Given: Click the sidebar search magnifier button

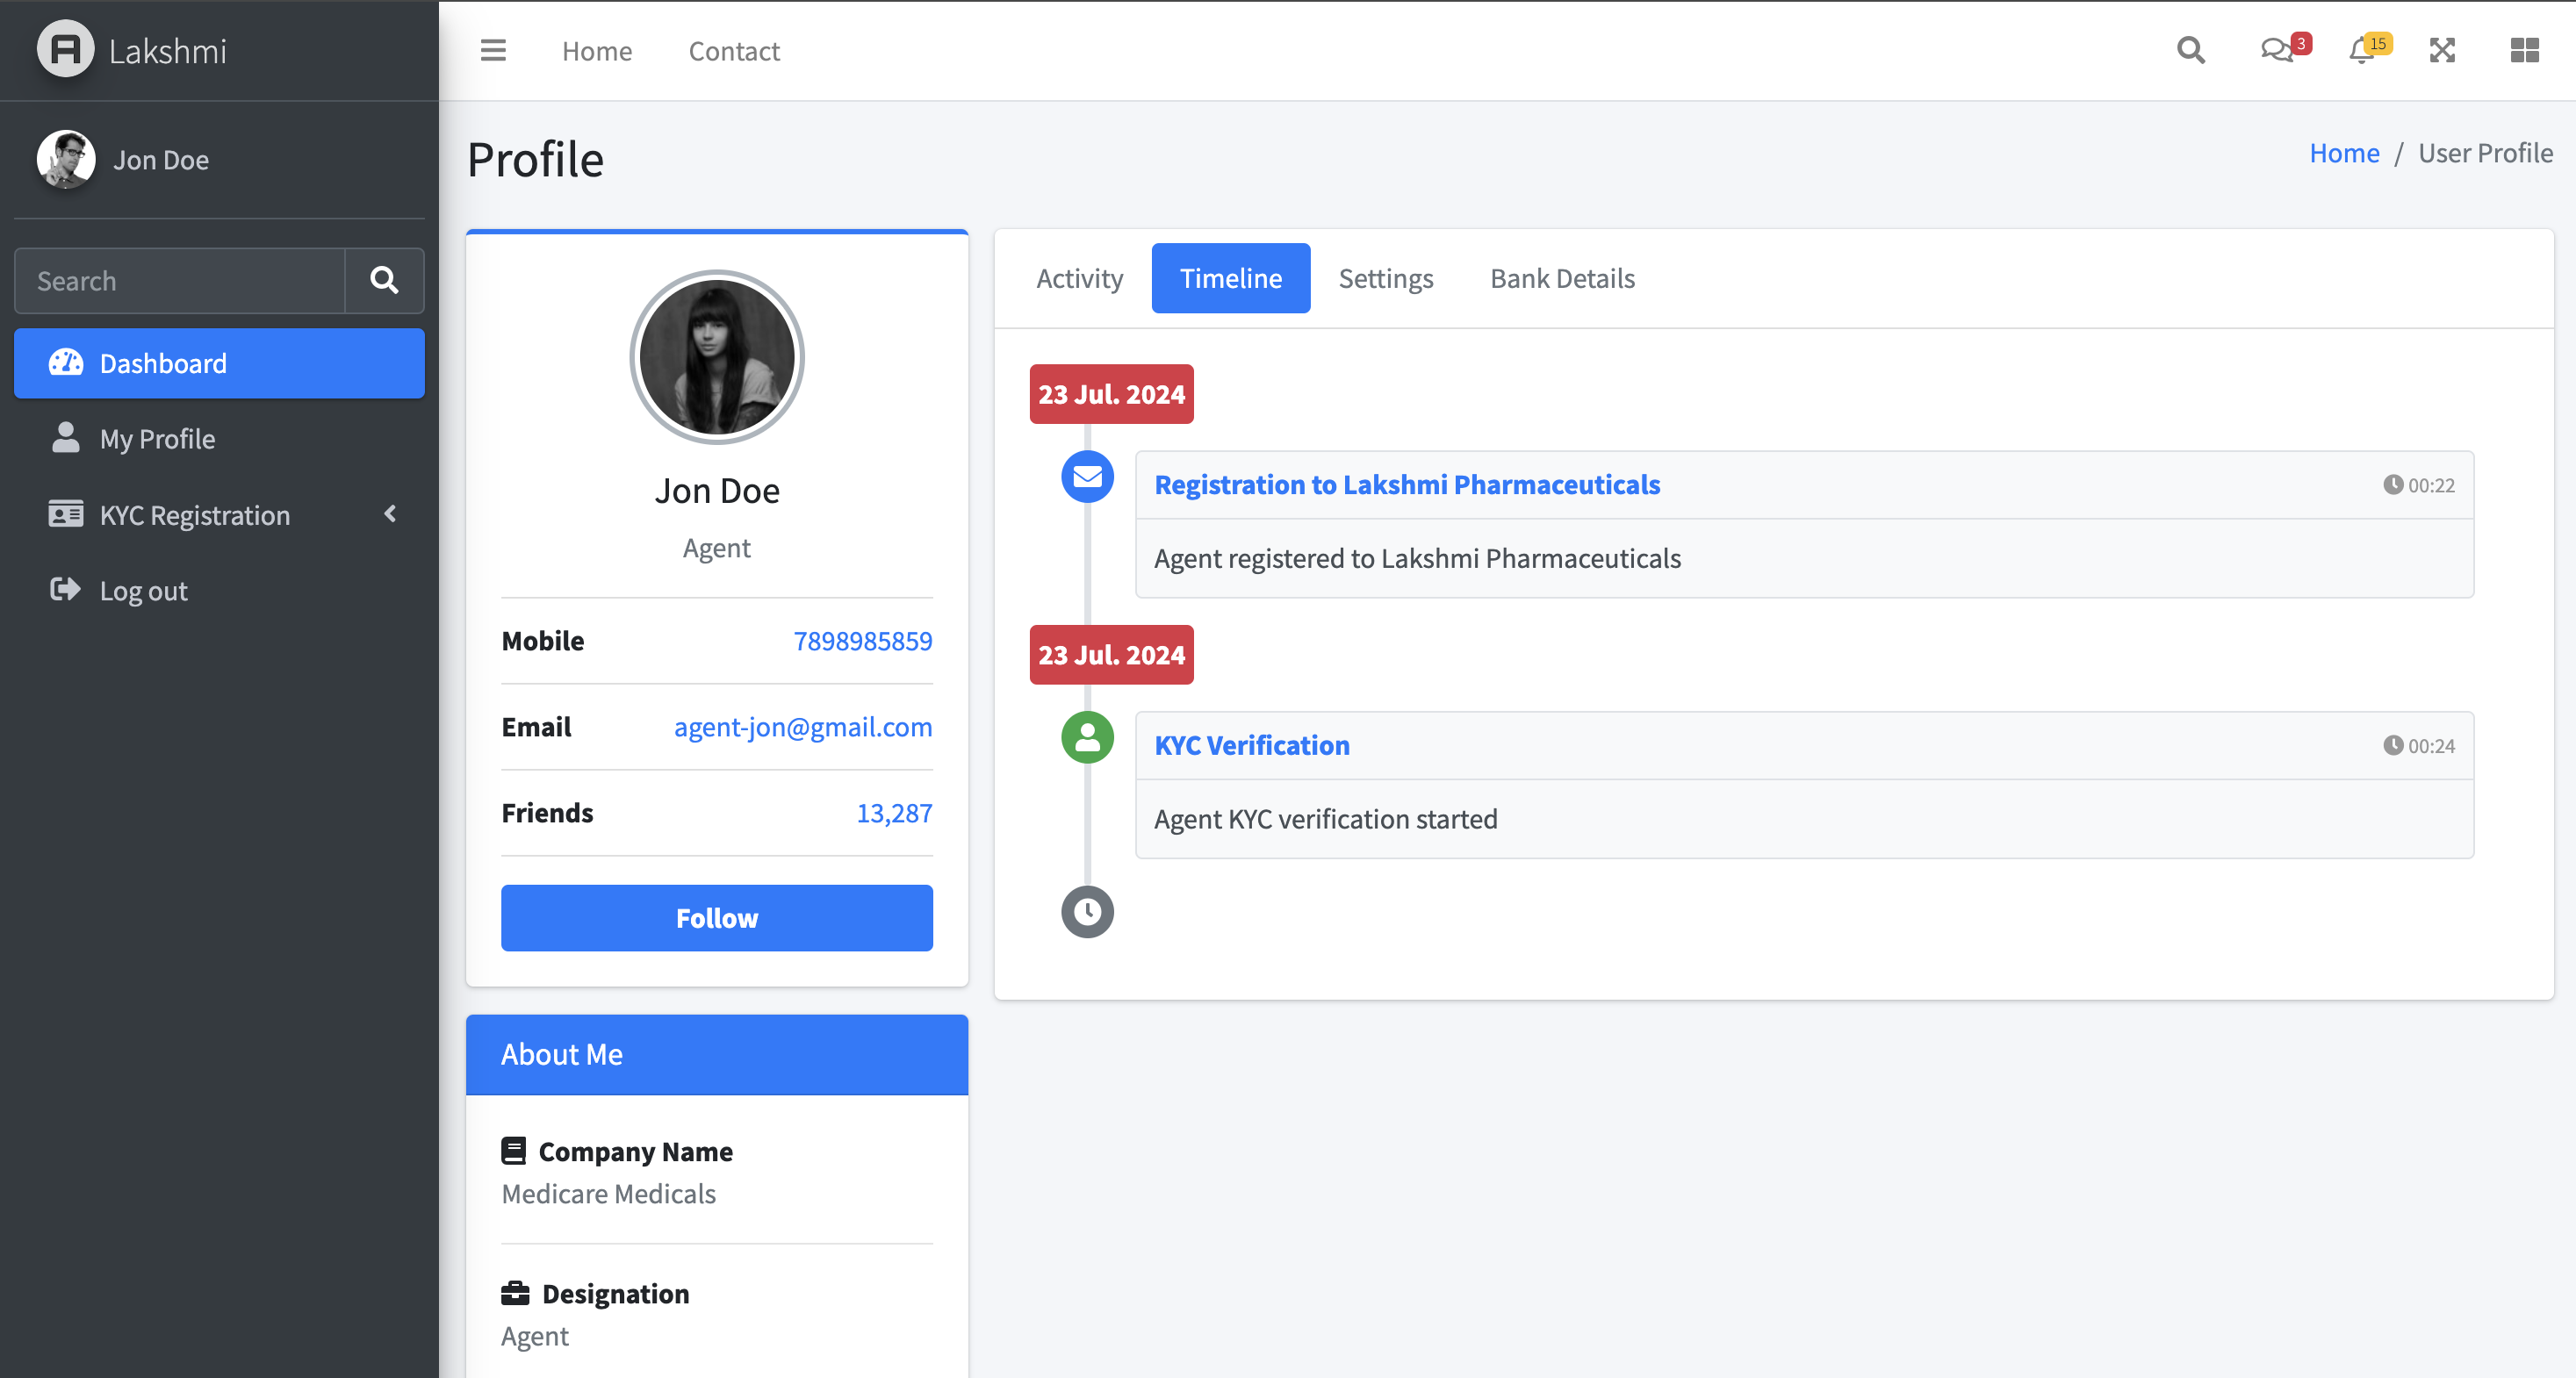Looking at the screenshot, I should (x=384, y=281).
